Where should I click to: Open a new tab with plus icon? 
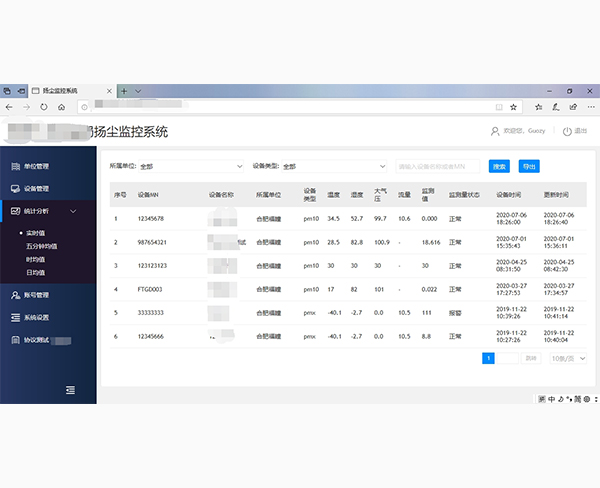pyautogui.click(x=124, y=91)
